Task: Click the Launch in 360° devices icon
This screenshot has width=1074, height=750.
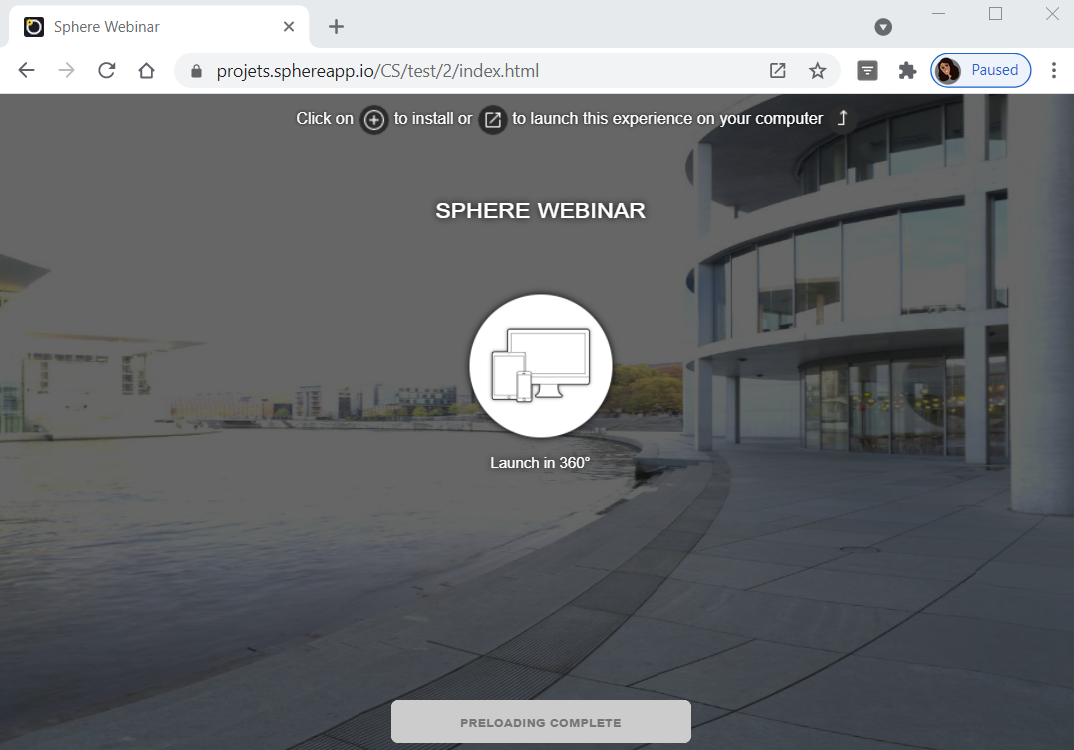Action: click(540, 366)
